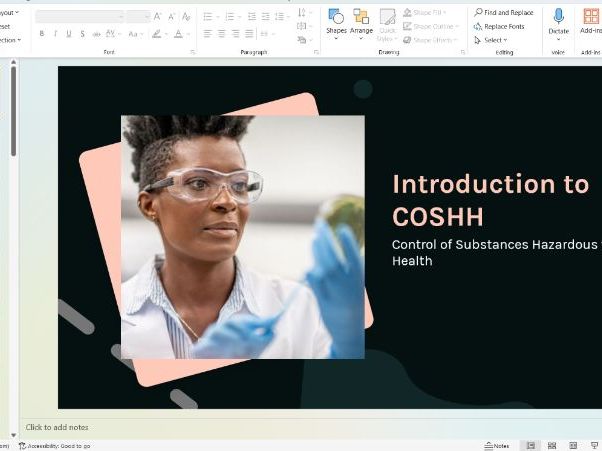This screenshot has width=602, height=451.
Task: Click text highlight color button
Action: coord(159,34)
